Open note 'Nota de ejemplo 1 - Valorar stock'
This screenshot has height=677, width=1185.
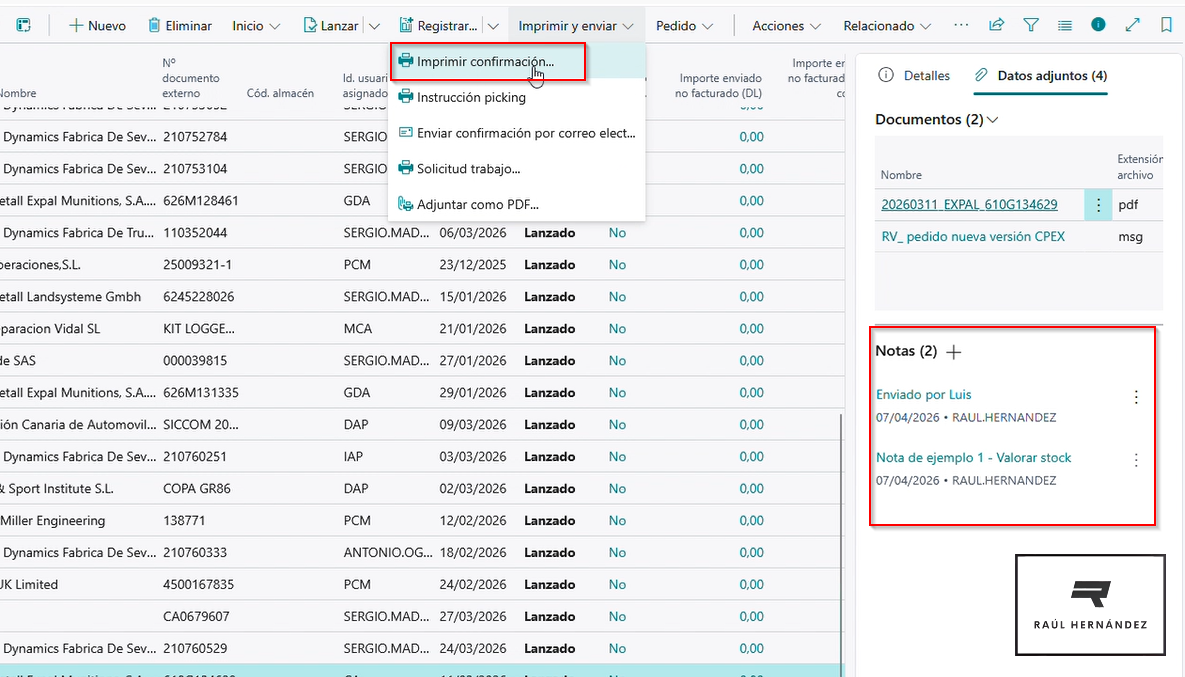[973, 458]
